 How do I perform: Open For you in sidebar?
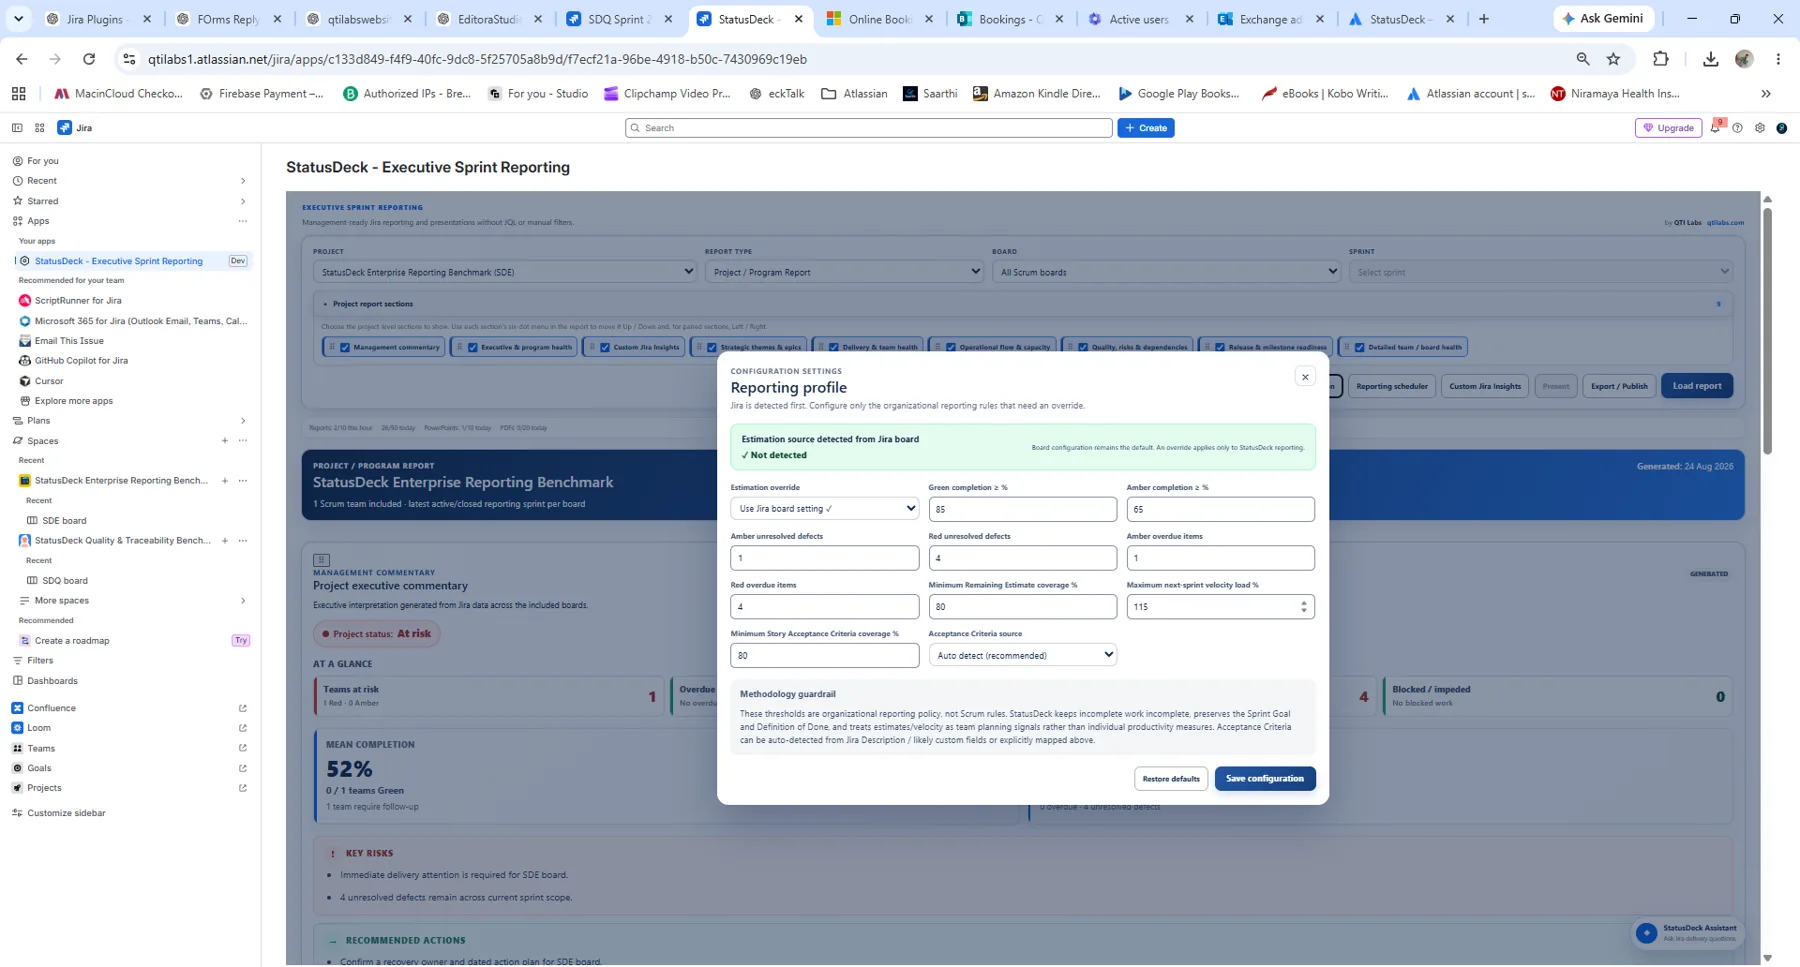point(43,161)
